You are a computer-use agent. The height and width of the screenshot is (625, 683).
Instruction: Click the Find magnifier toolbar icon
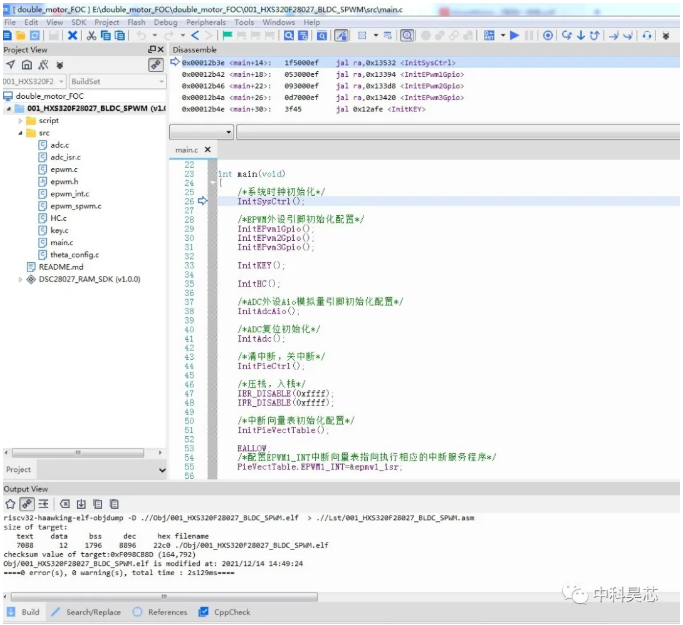[x=289, y=36]
